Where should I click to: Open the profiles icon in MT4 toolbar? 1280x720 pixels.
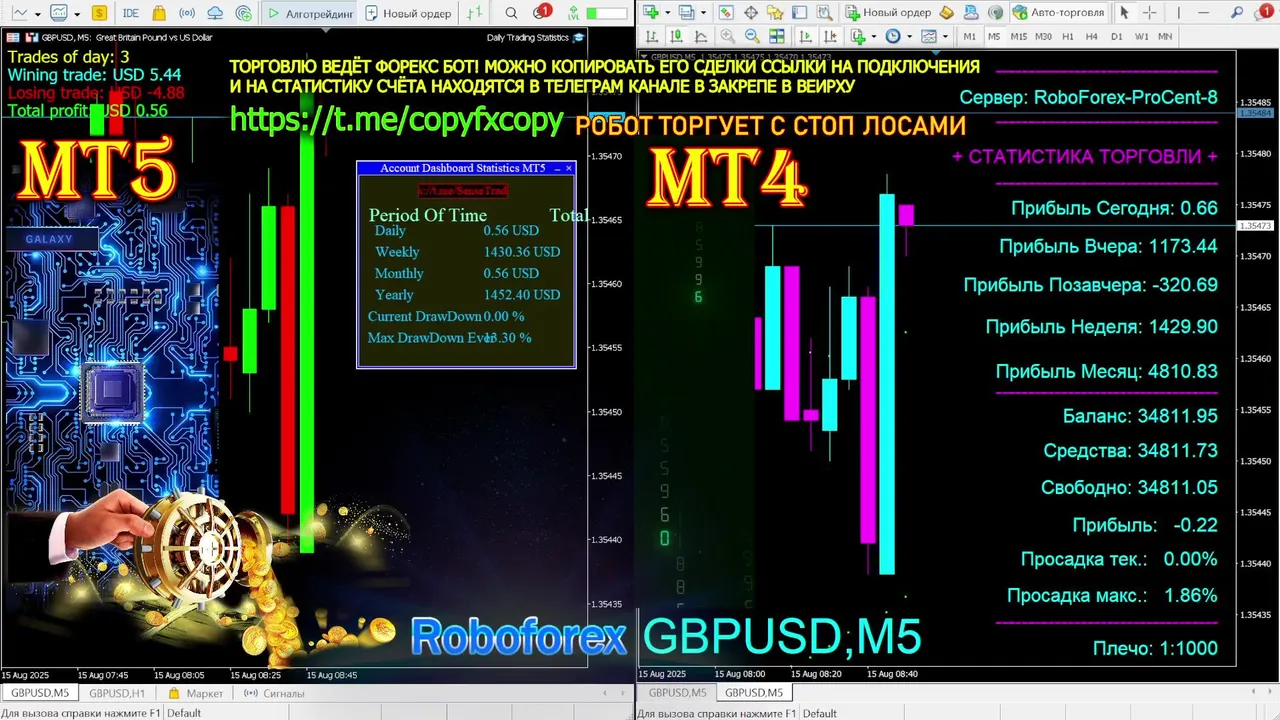point(686,13)
